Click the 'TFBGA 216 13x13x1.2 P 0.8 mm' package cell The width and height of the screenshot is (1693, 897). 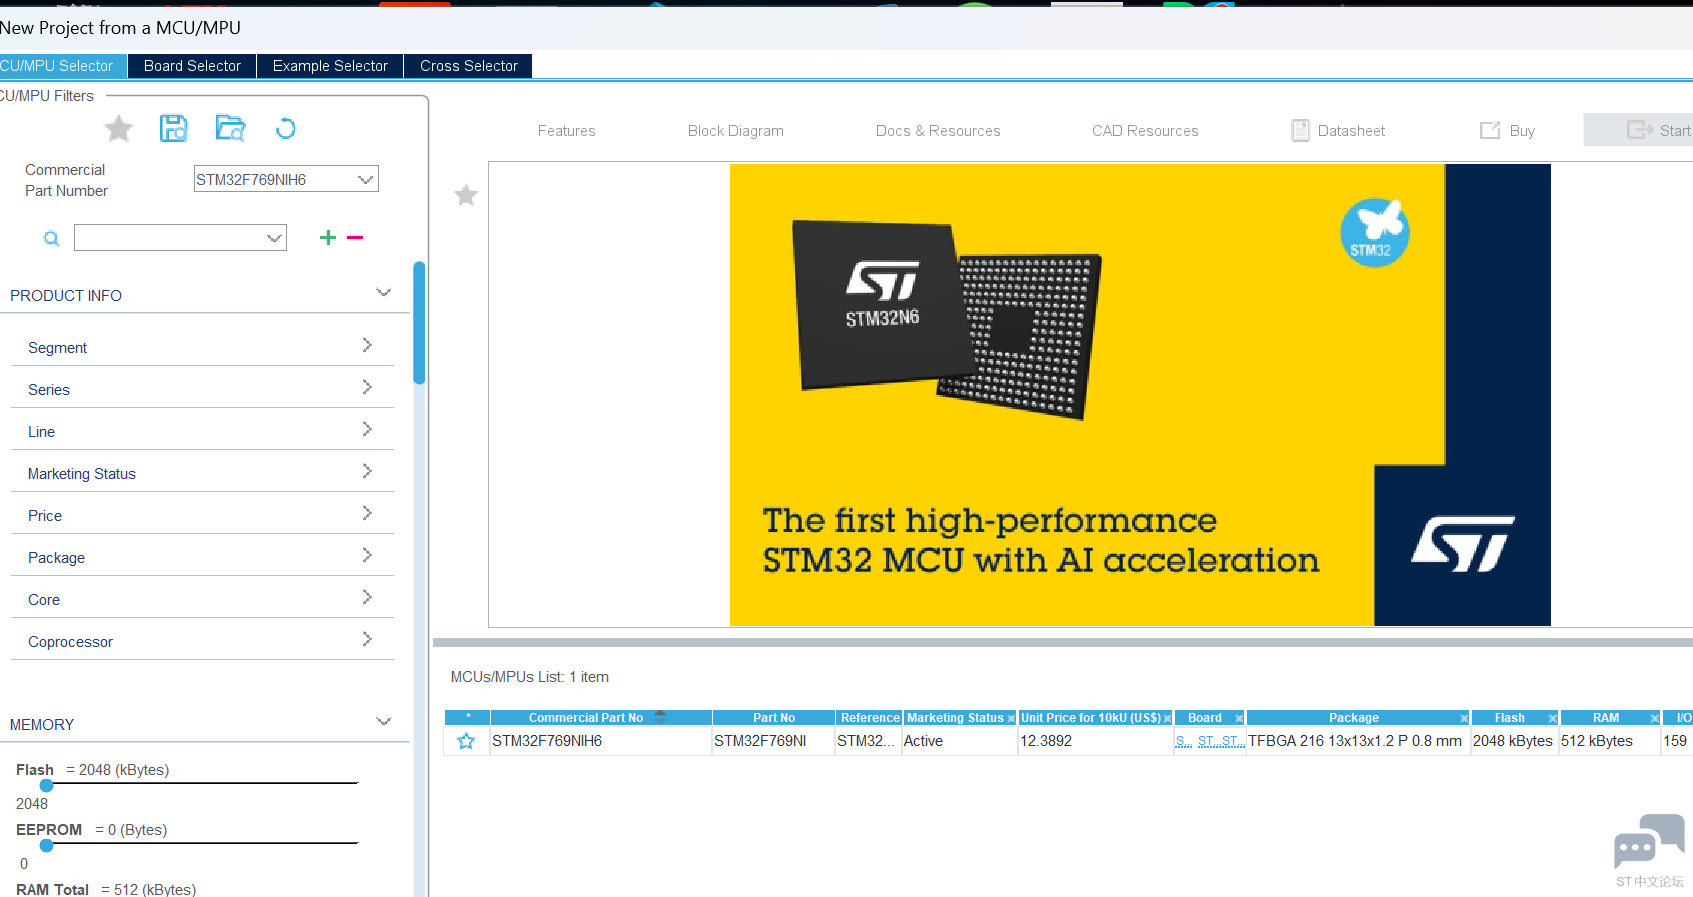click(1358, 741)
